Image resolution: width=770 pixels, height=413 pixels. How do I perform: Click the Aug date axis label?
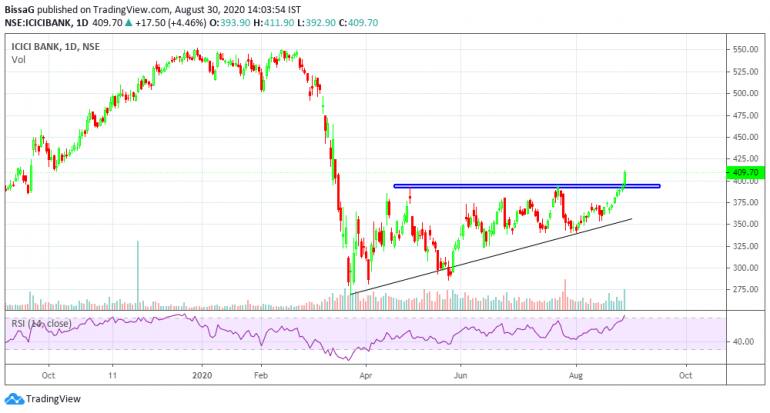point(576,376)
